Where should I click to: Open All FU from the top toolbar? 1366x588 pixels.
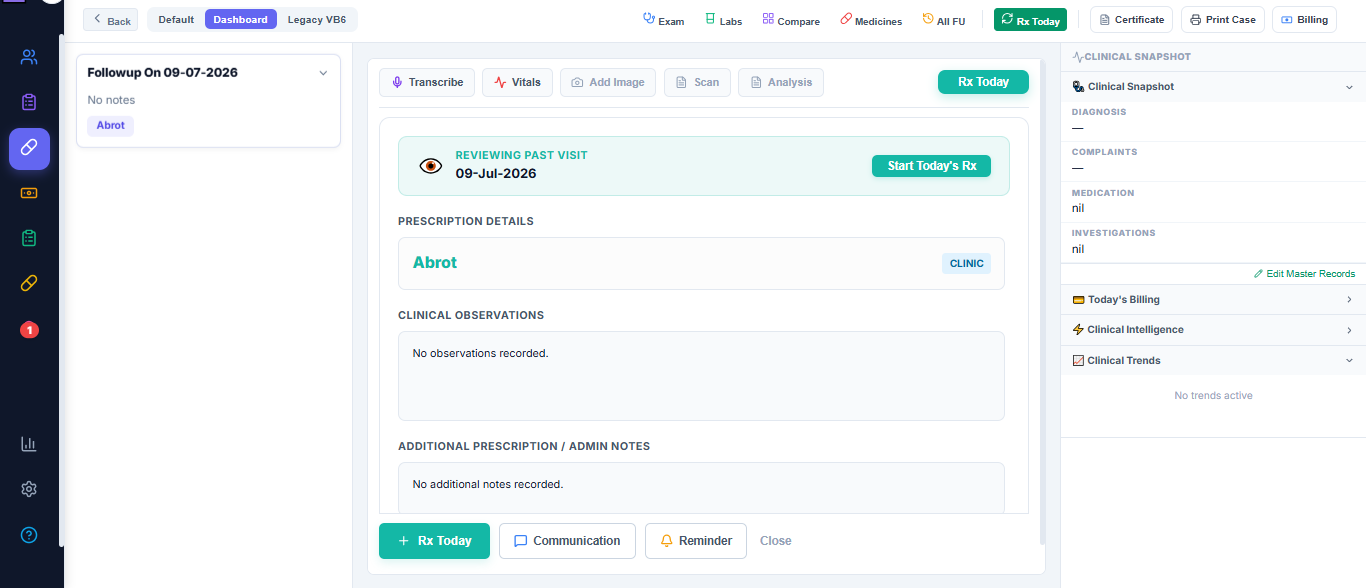pos(944,20)
